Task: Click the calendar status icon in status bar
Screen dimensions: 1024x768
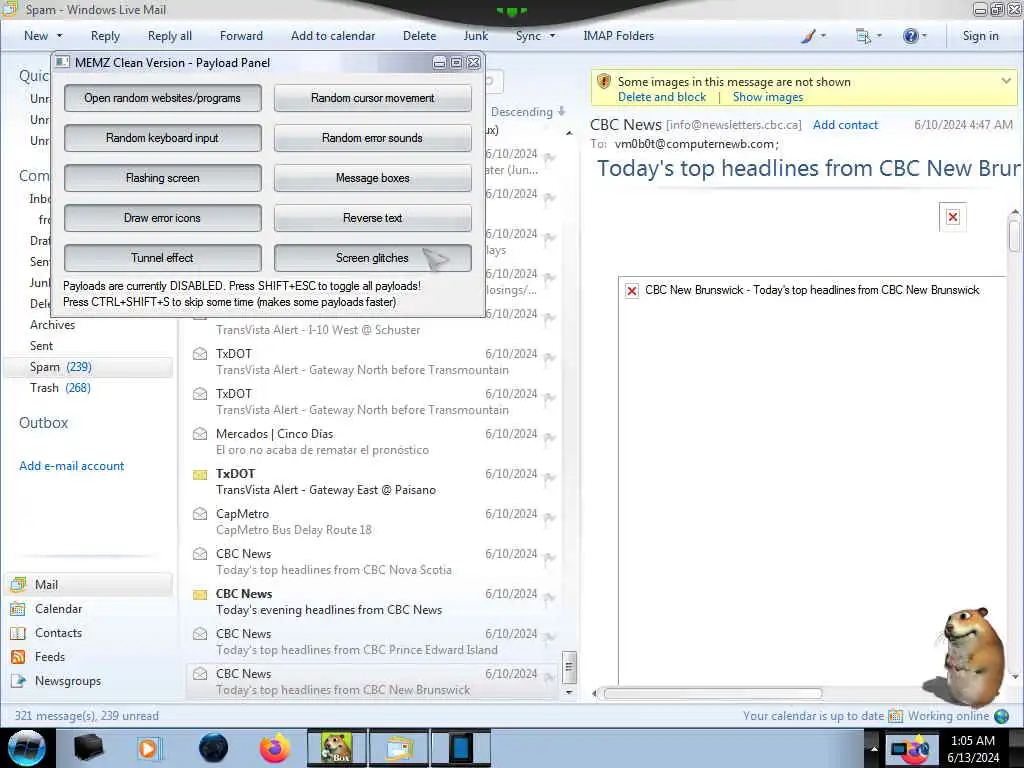Action: click(x=895, y=716)
